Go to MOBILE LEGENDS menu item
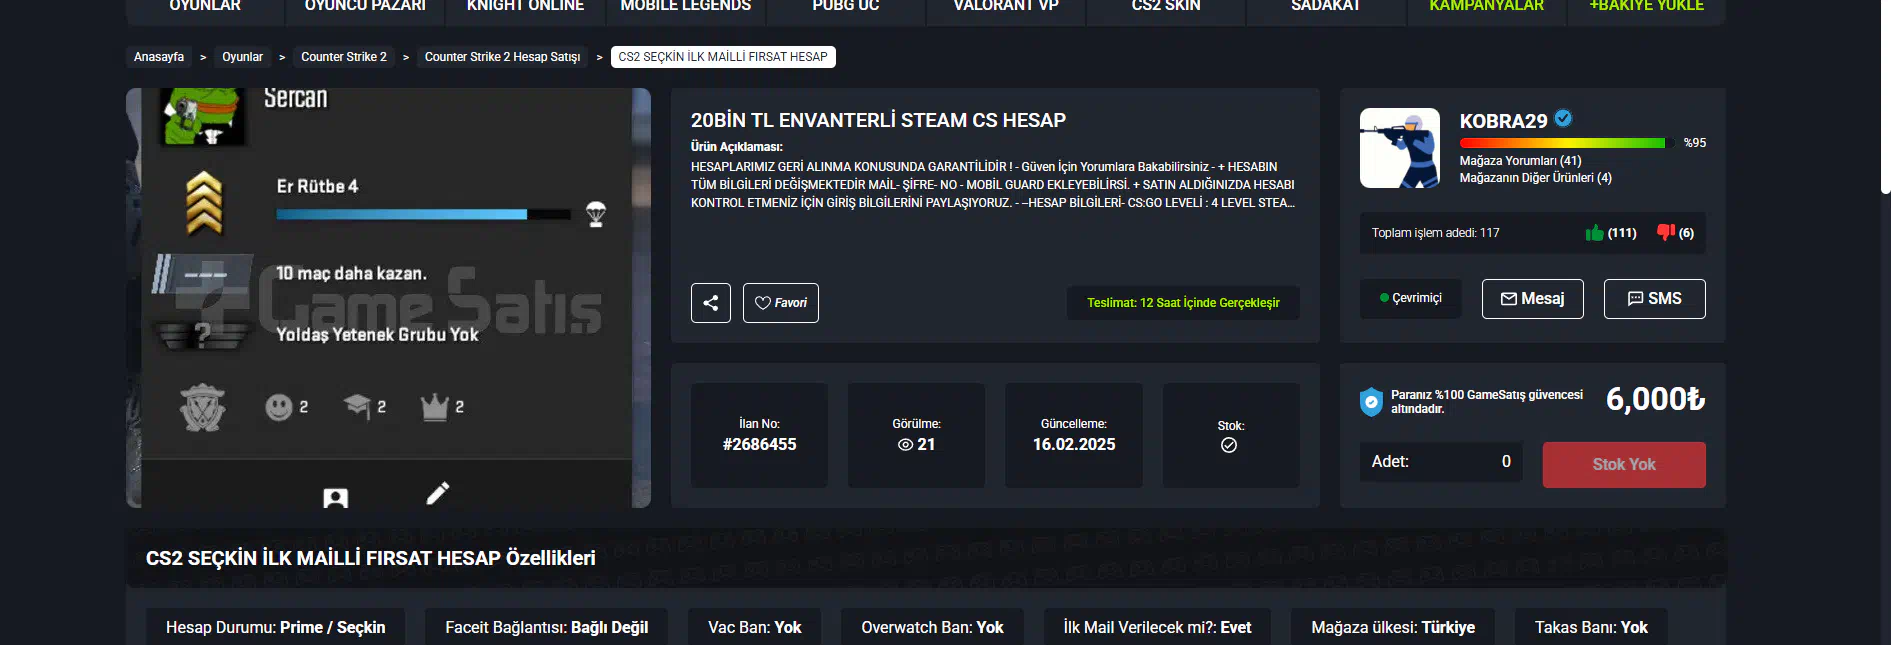Viewport: 1891px width, 645px height. 686,7
